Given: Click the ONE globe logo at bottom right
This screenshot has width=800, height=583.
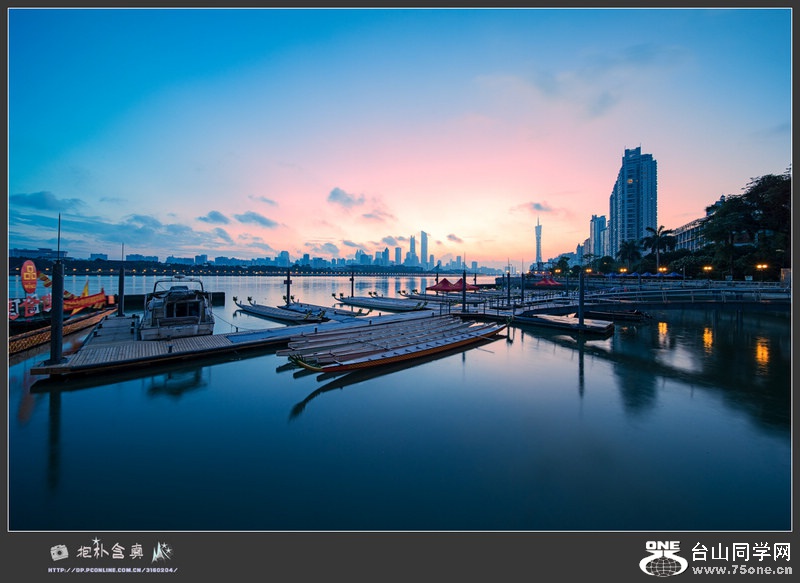Looking at the screenshot, I should (x=663, y=559).
